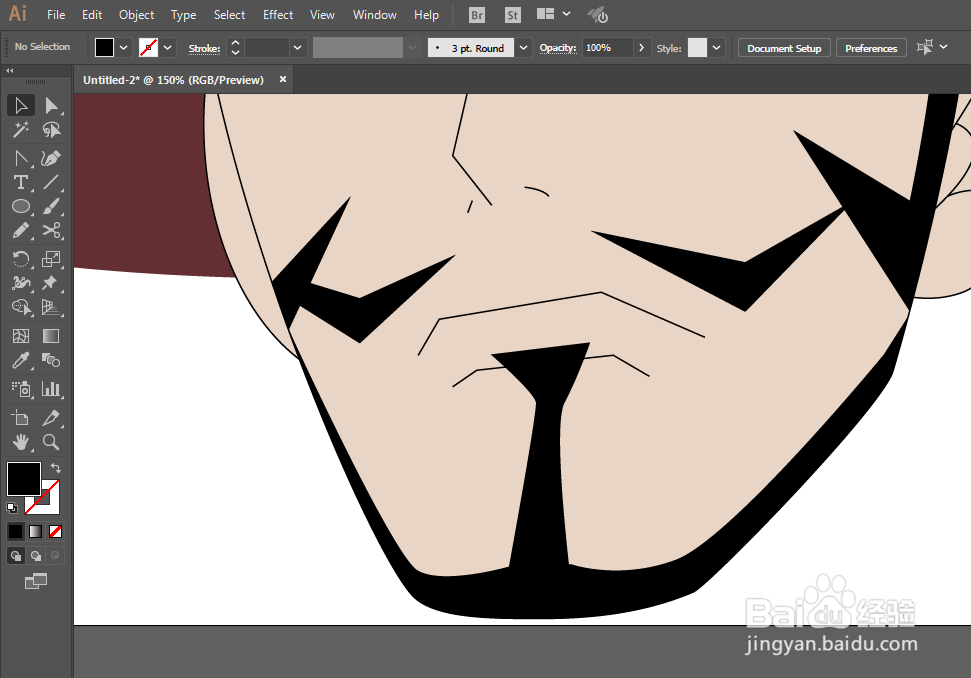Set paint mode to None
This screenshot has height=678, width=971.
pos(55,531)
